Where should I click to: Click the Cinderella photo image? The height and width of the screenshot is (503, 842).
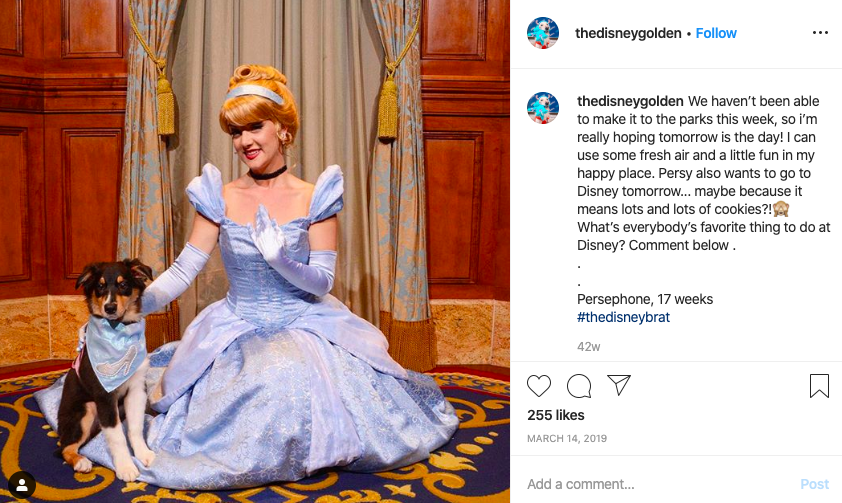click(x=255, y=251)
